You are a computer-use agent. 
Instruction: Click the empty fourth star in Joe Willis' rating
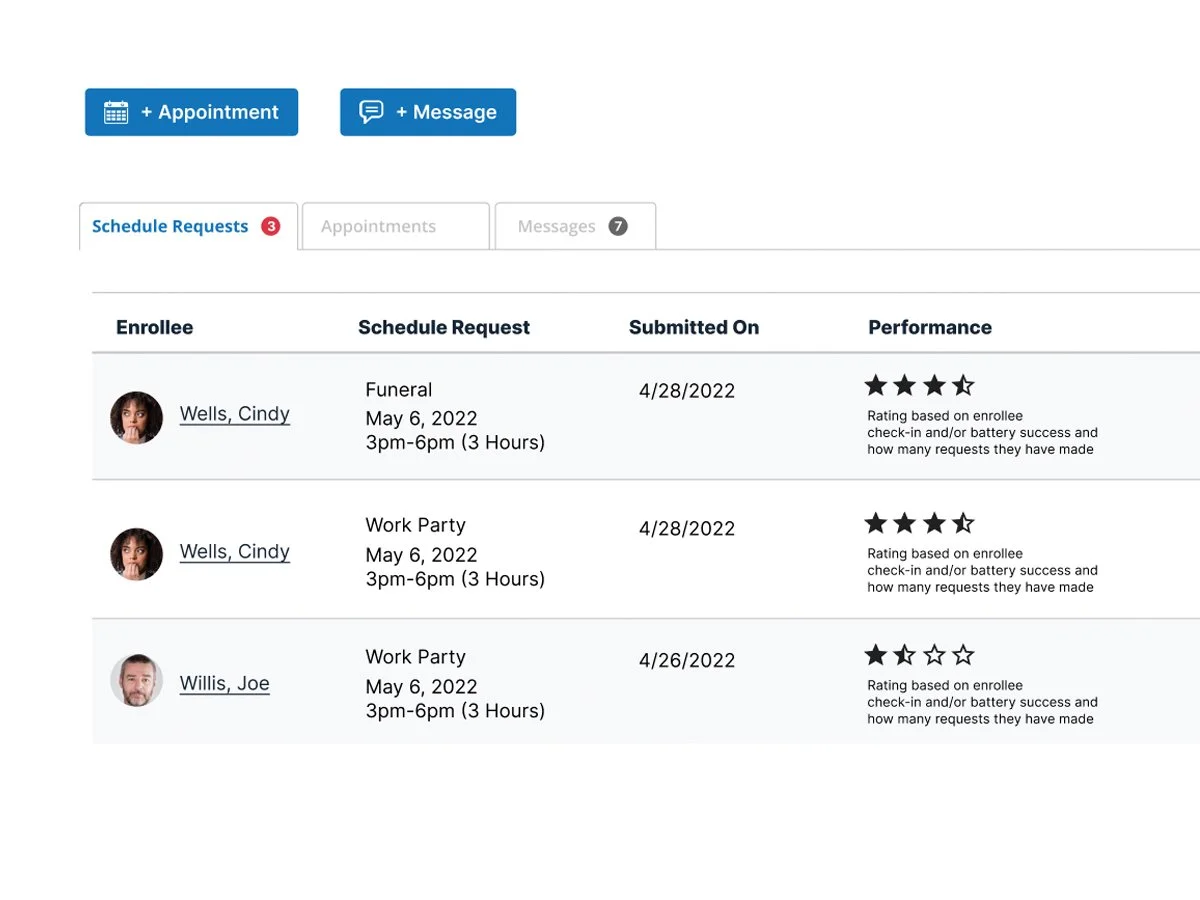[x=963, y=655]
